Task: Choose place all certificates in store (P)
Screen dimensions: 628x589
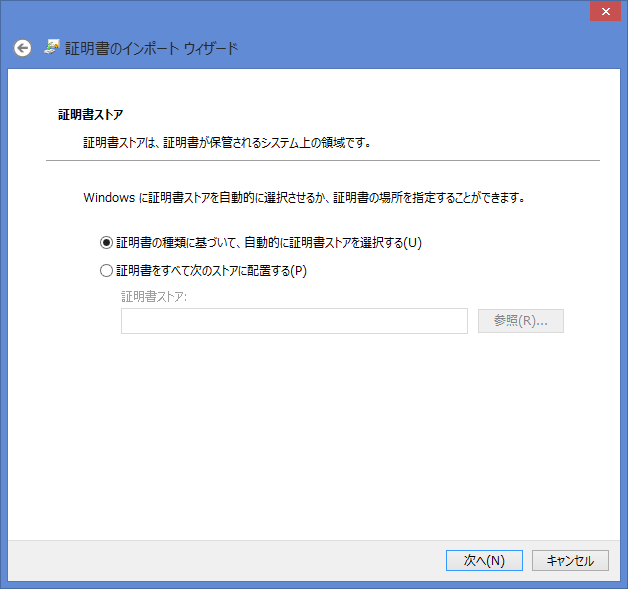Action: tap(203, 271)
